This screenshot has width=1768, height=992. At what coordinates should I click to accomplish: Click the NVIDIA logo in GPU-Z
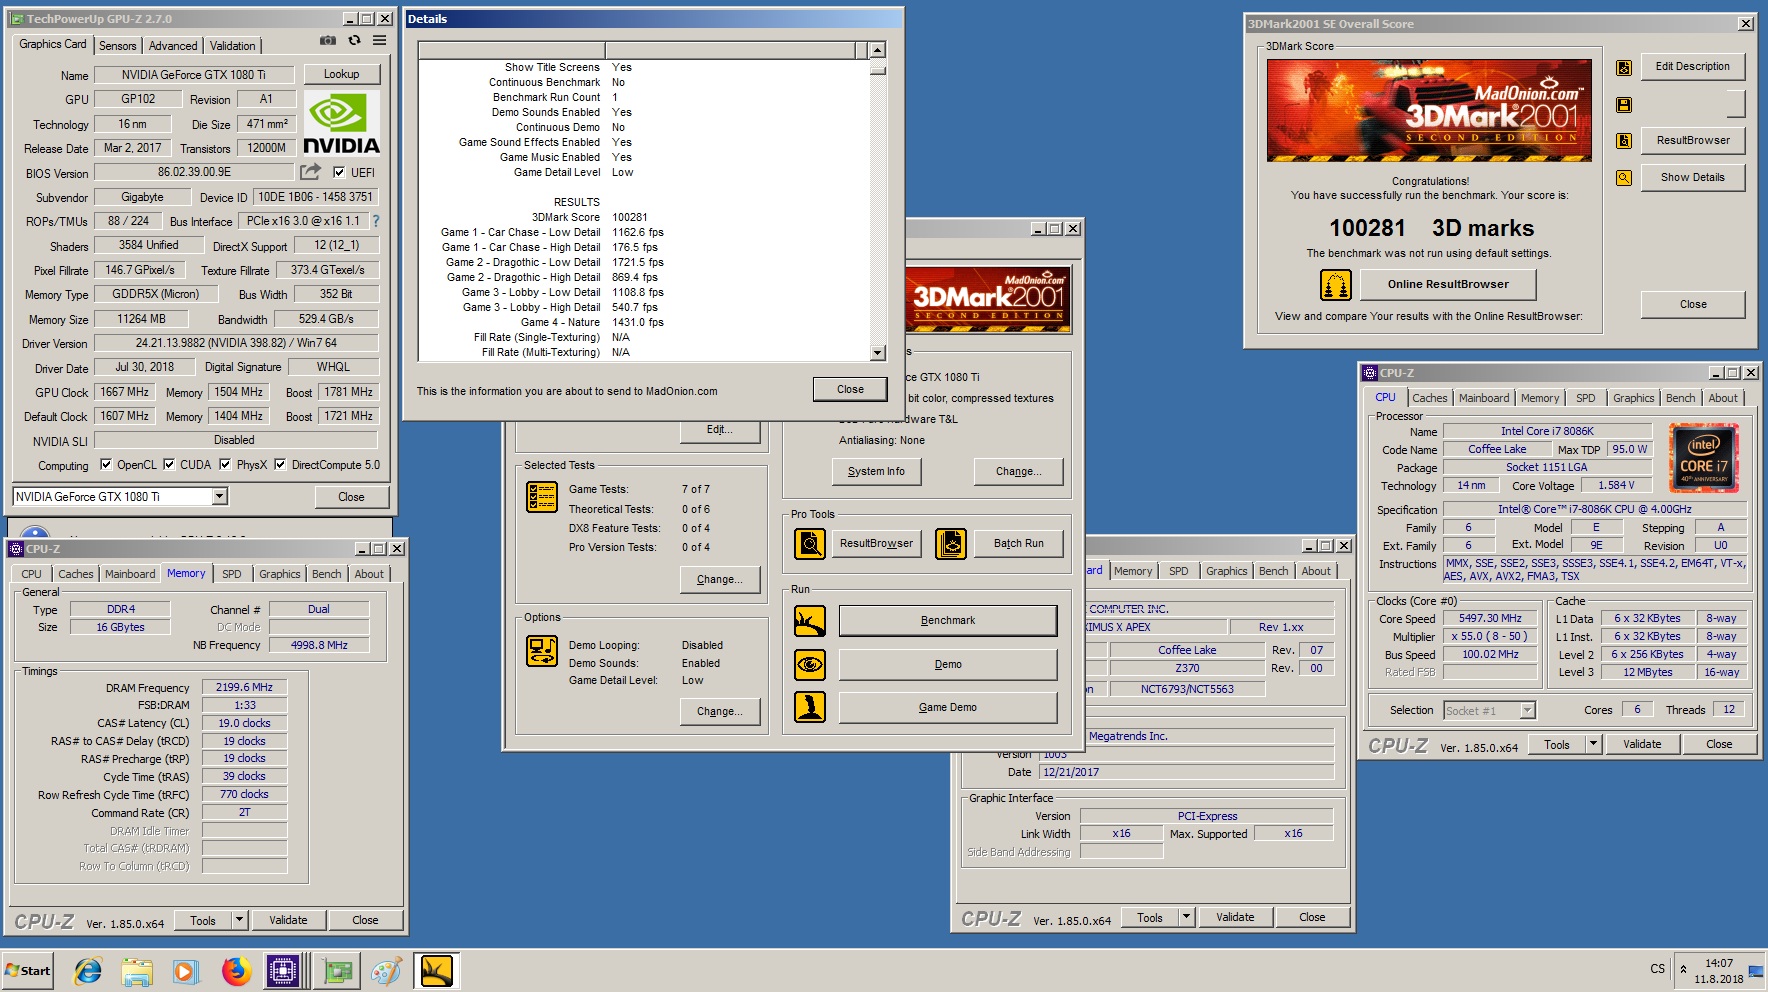[341, 123]
